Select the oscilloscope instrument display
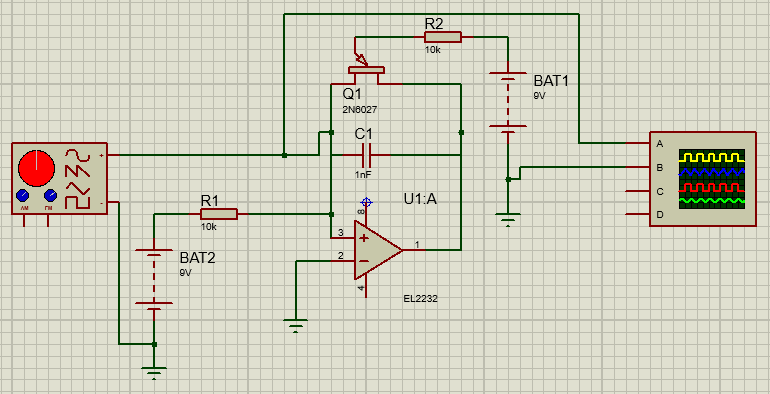Viewport: 770px width, 394px height. click(712, 179)
